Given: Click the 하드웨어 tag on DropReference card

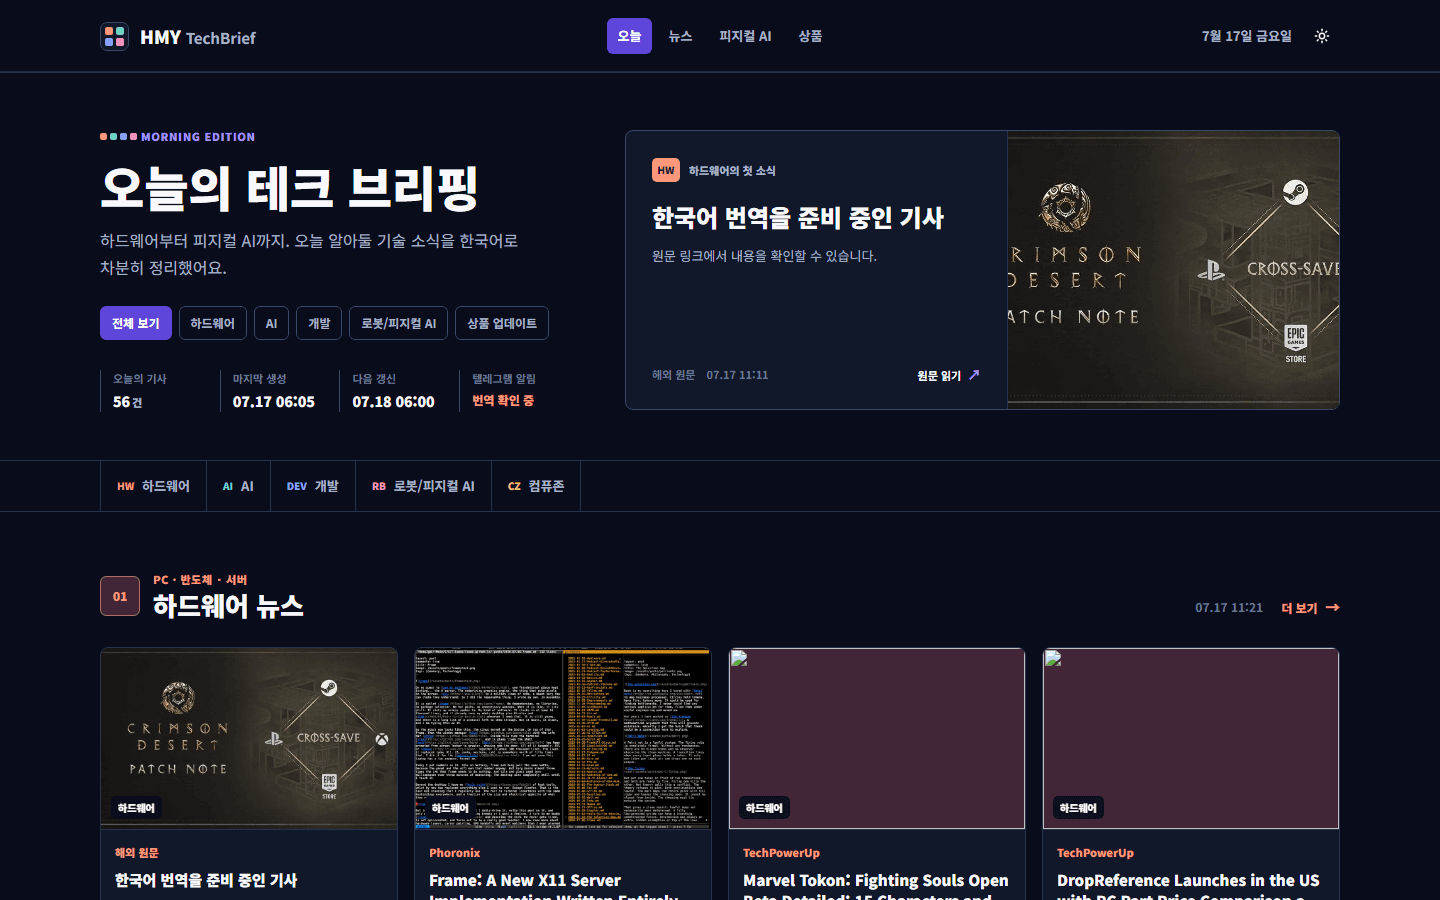Looking at the screenshot, I should (1078, 808).
